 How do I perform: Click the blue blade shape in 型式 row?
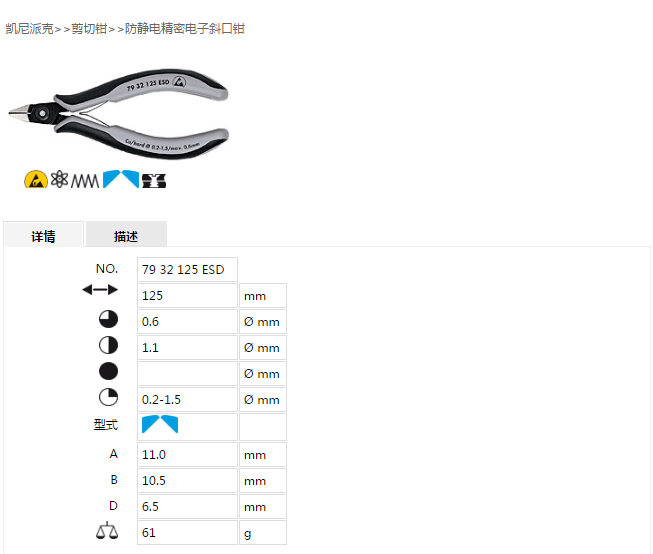point(160,424)
